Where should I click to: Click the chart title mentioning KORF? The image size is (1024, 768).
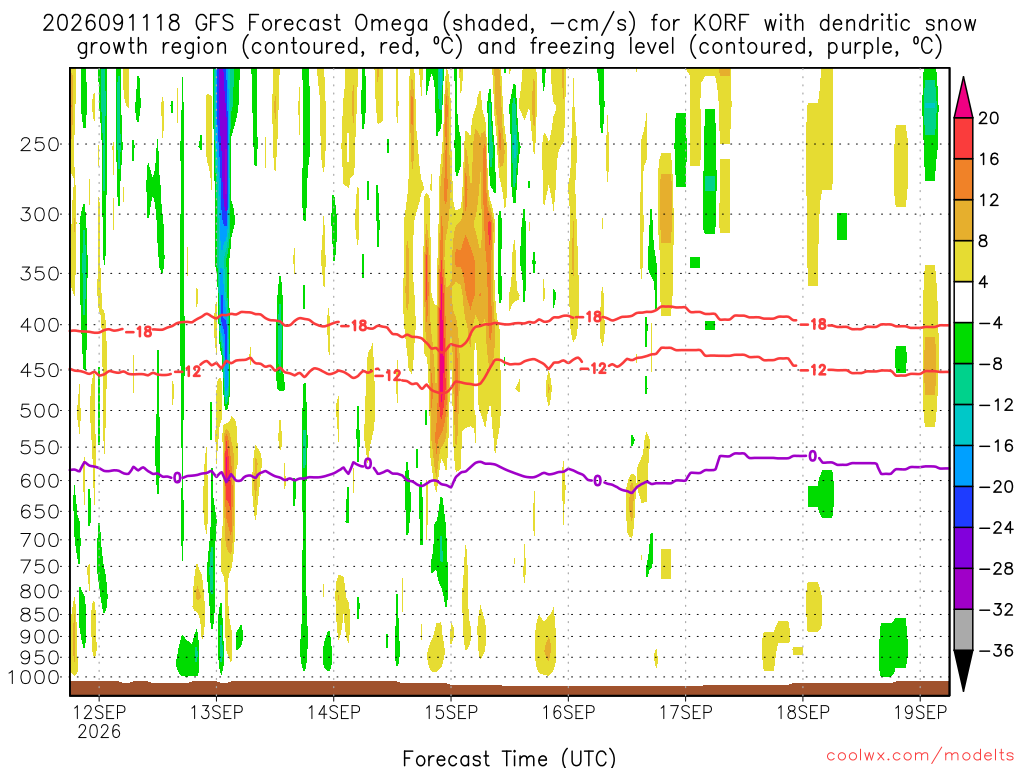pos(509,35)
